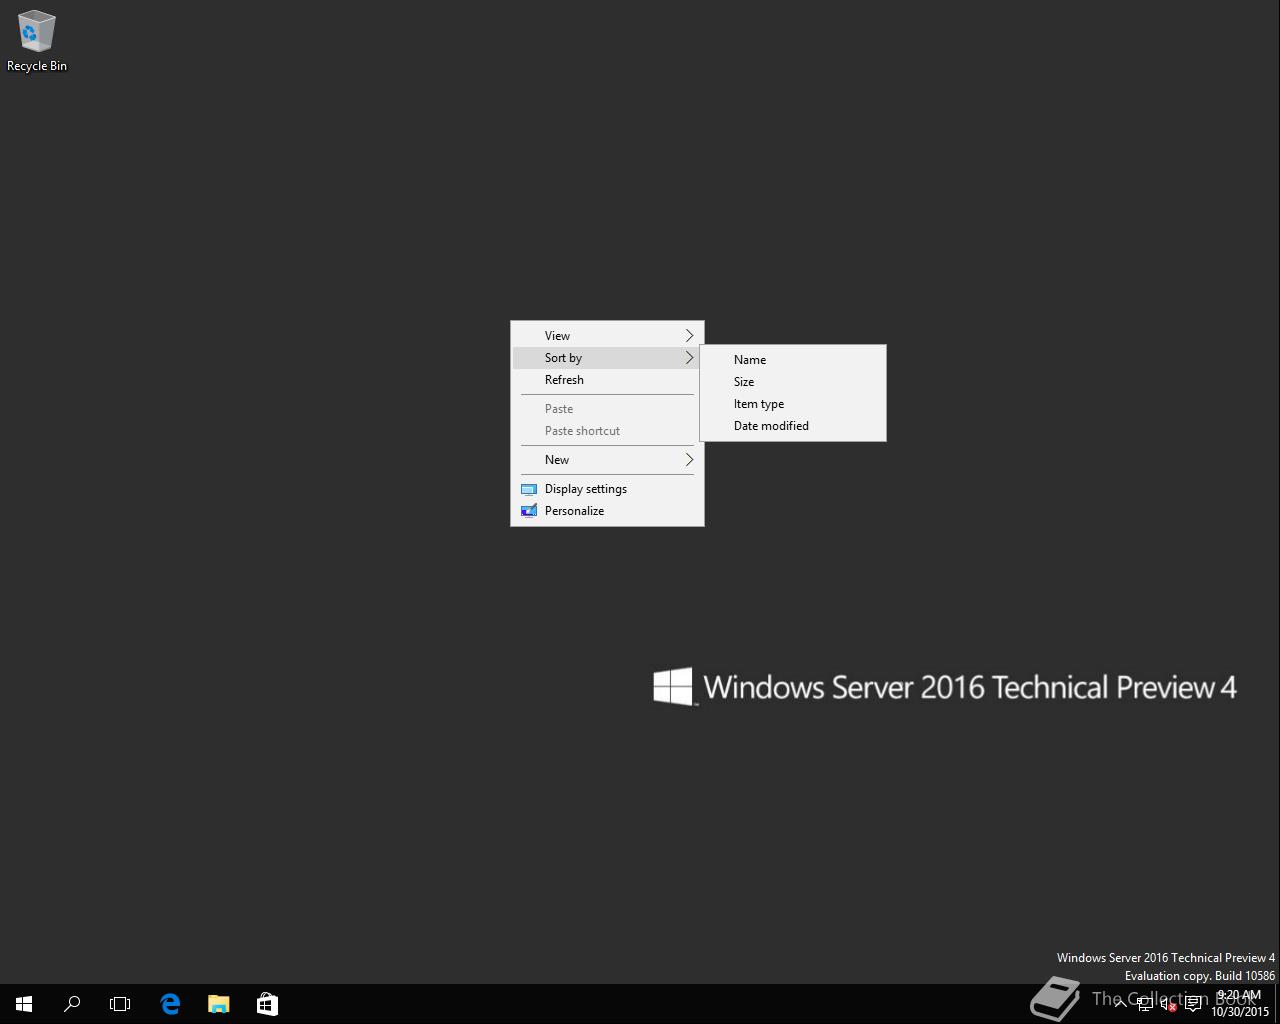Sort desktop icons by Size
This screenshot has width=1280, height=1024.
793,382
